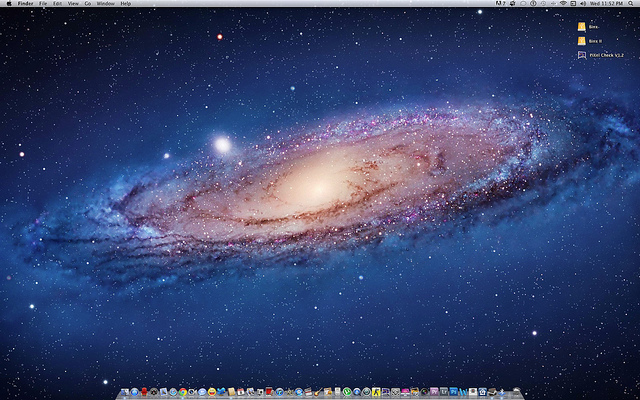This screenshot has width=640, height=400.
Task: Launch uTorrent green icon in Dock
Action: tap(347, 392)
